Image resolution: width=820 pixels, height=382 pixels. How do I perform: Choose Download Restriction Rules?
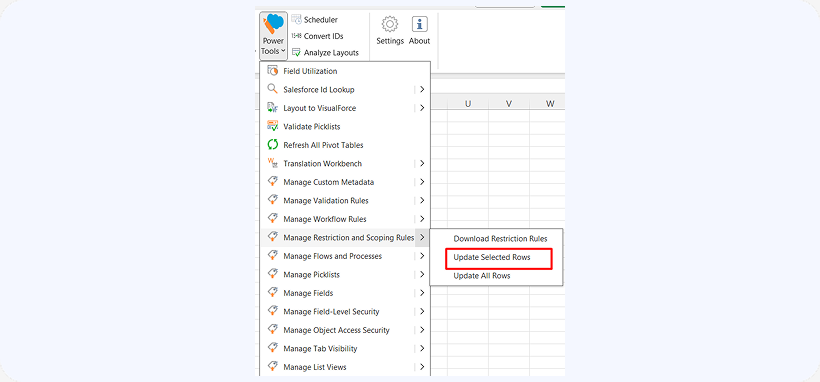(x=500, y=239)
